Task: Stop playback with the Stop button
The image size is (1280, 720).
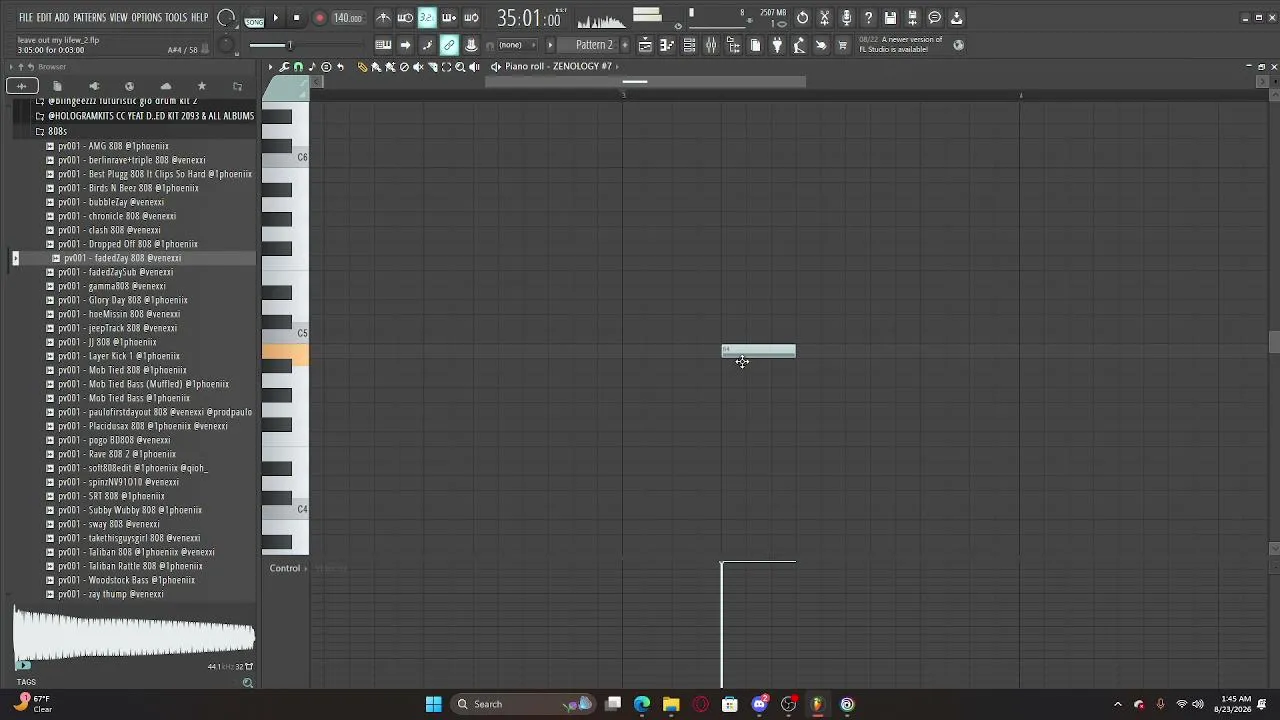Action: click(x=297, y=18)
